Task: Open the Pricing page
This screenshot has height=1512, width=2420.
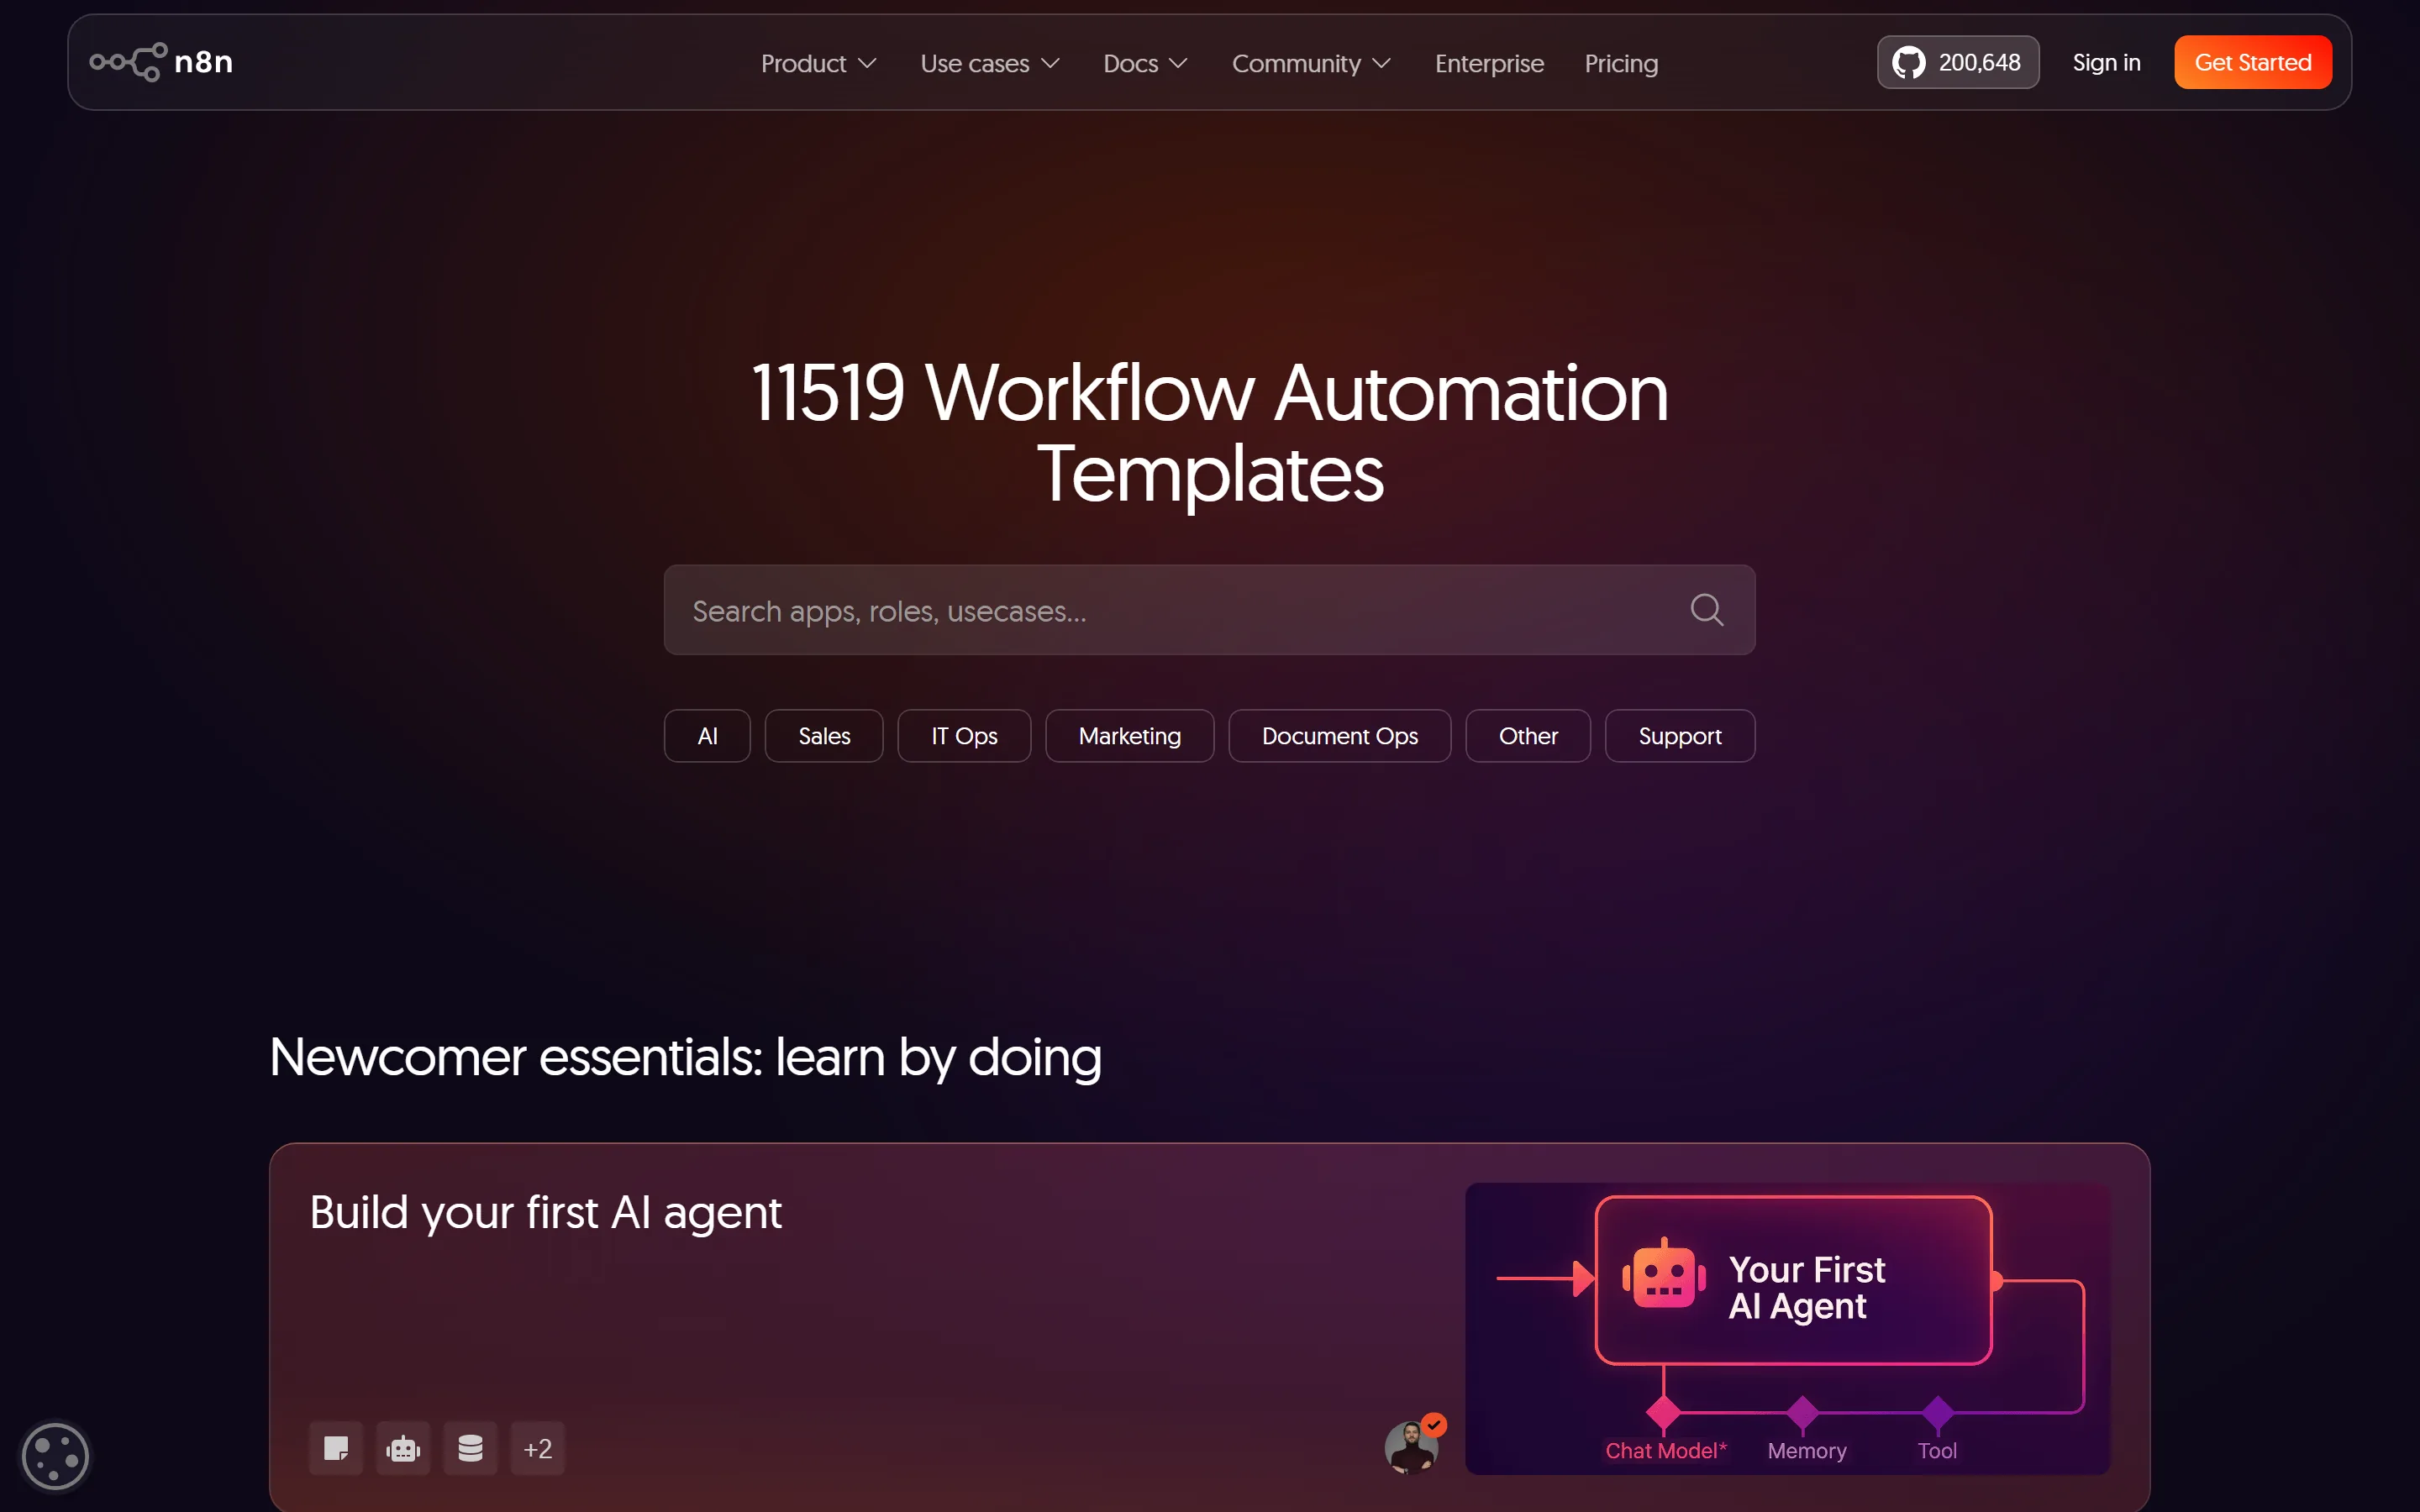Action: (x=1621, y=63)
